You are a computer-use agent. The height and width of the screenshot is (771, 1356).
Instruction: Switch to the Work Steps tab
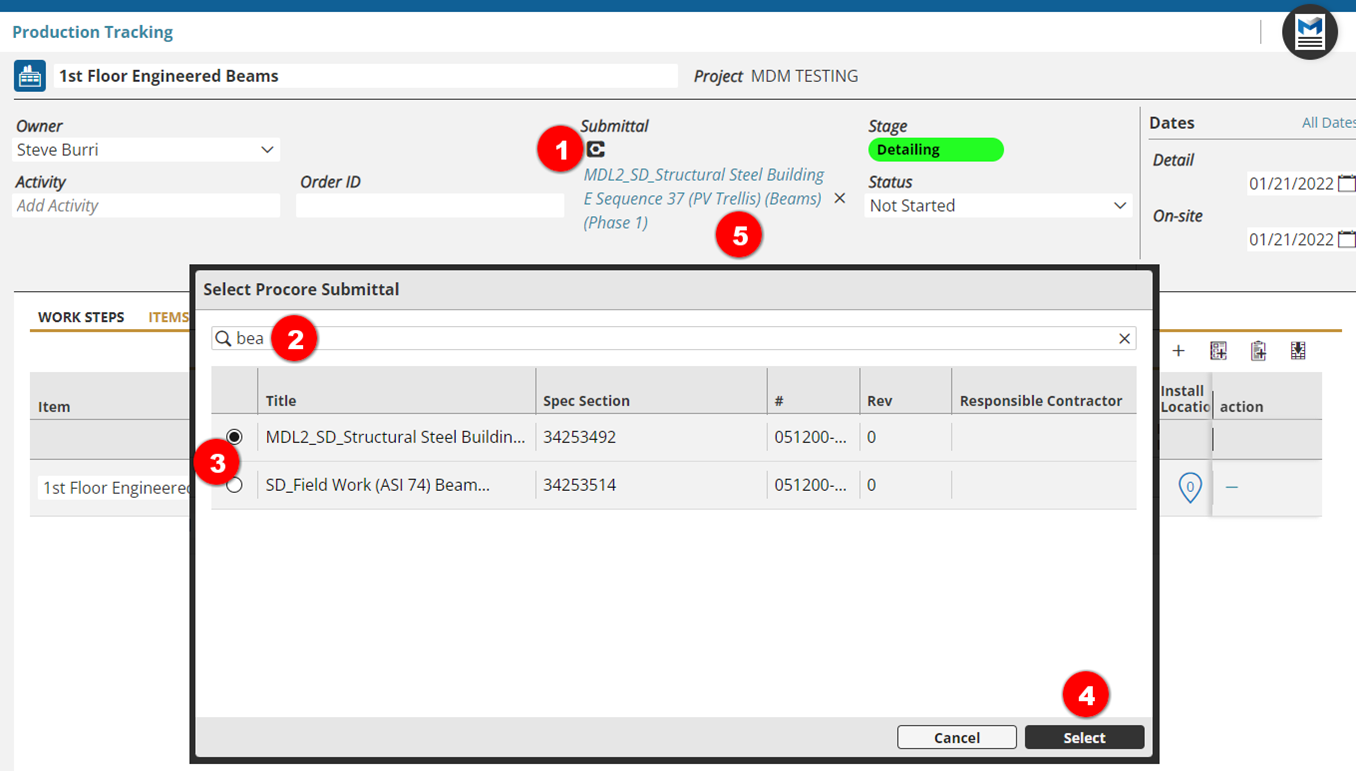coord(81,317)
